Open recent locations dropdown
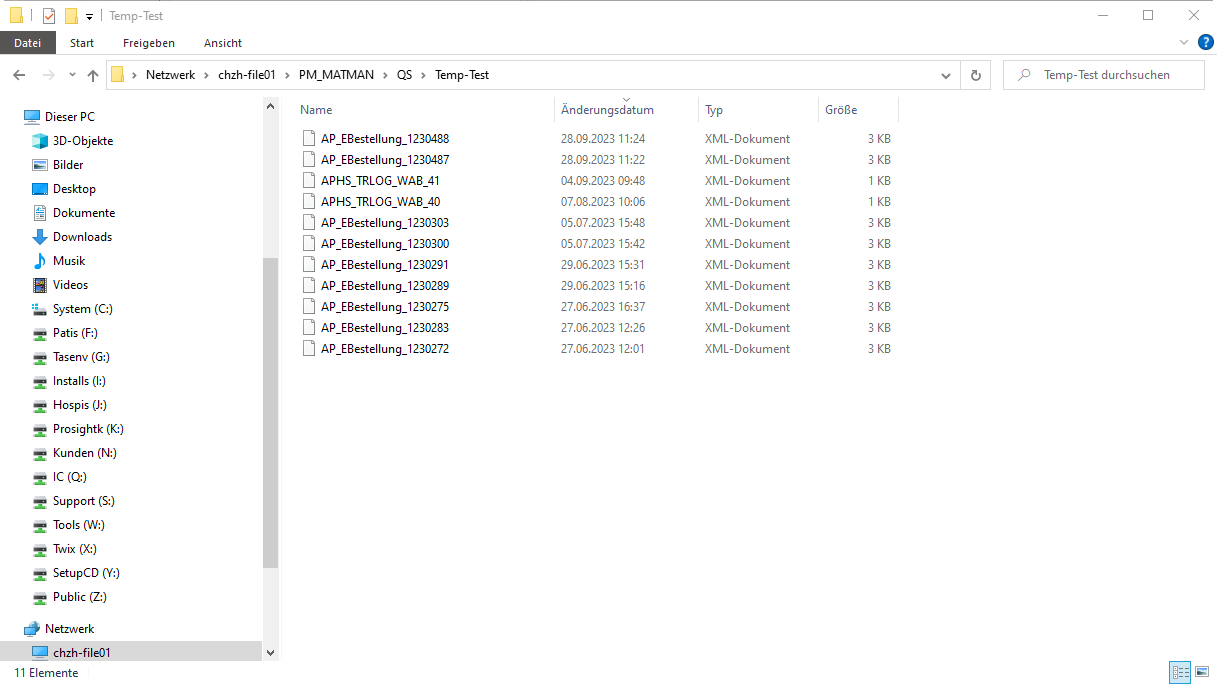The width and height of the screenshot is (1217, 684). tap(72, 75)
